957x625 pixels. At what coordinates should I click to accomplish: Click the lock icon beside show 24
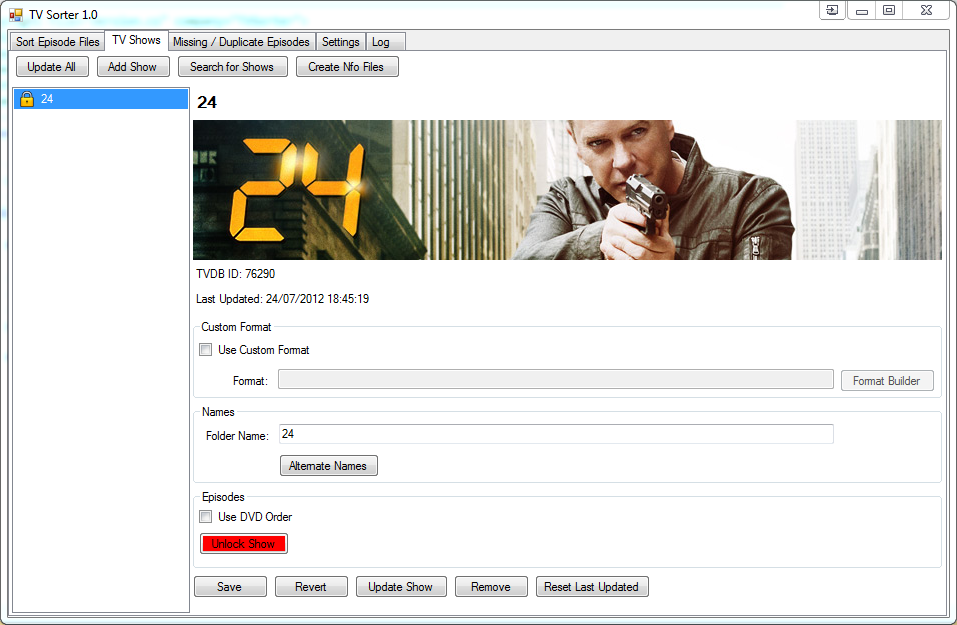[27, 99]
